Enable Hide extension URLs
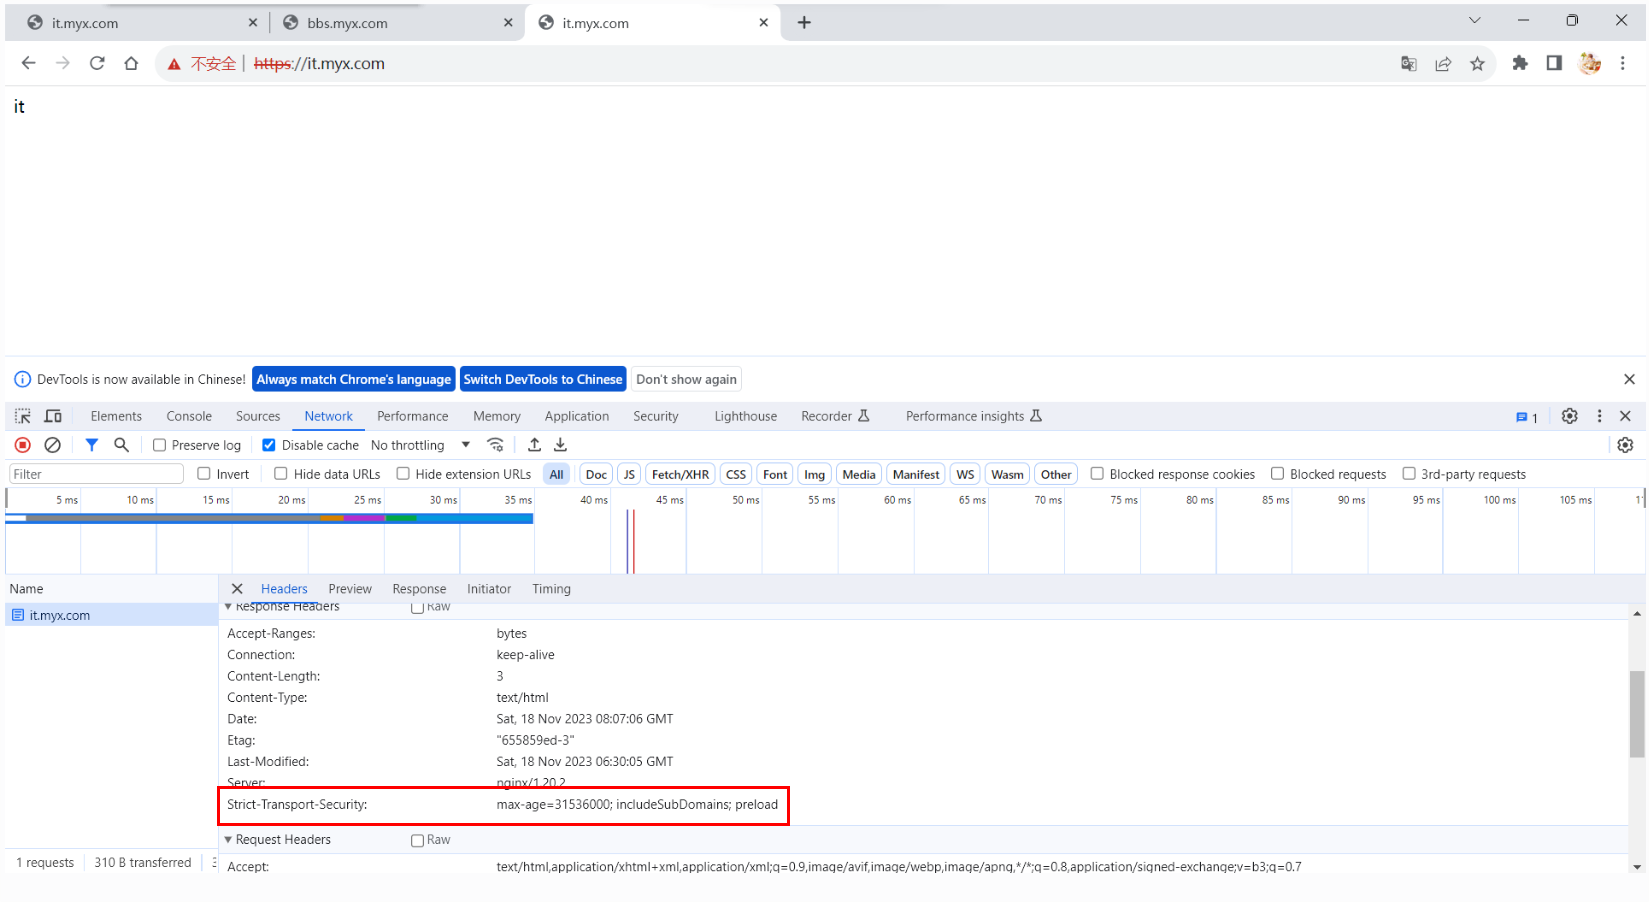1649x902 pixels. (x=403, y=474)
